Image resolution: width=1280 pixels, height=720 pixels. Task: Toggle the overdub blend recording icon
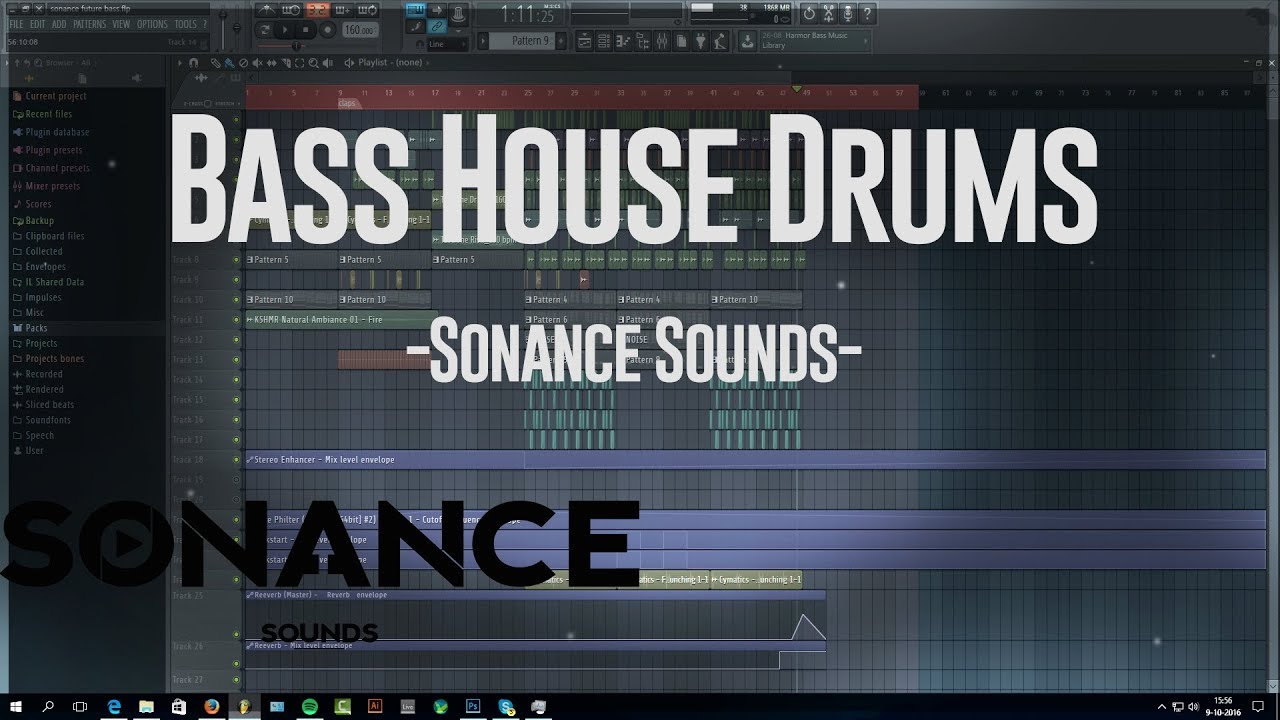pyautogui.click(x=342, y=10)
